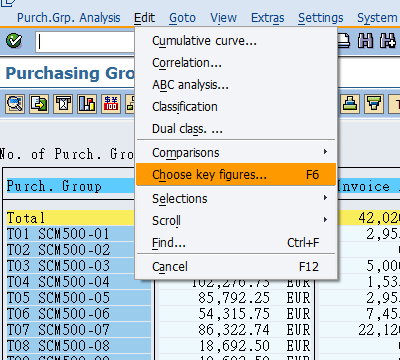Click the green Enter checkmark icon
This screenshot has height=360, width=400.
click(14, 41)
